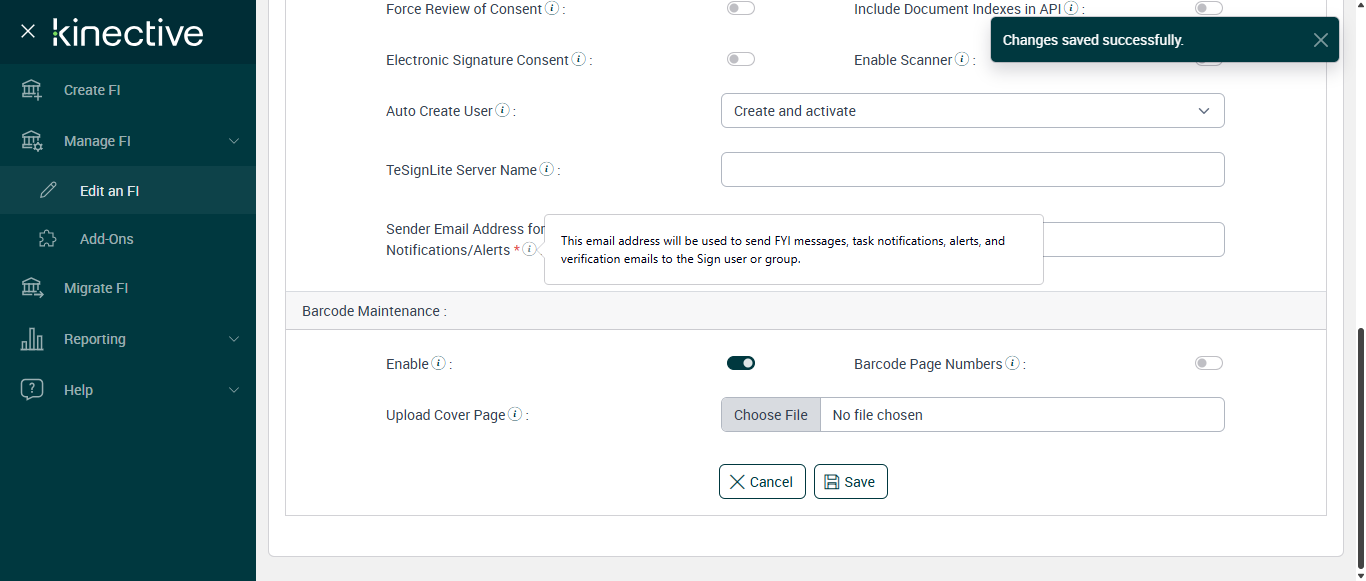Click info icon next to Upload Cover Page
Screen dimensions: 1366x581
515,415
